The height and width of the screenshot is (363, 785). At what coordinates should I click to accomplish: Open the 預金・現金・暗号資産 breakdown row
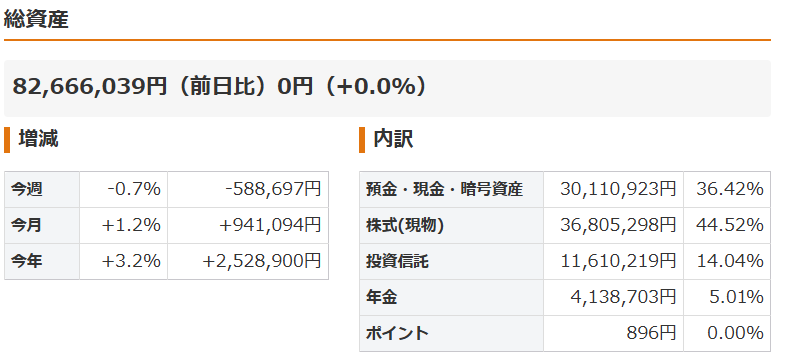point(565,190)
